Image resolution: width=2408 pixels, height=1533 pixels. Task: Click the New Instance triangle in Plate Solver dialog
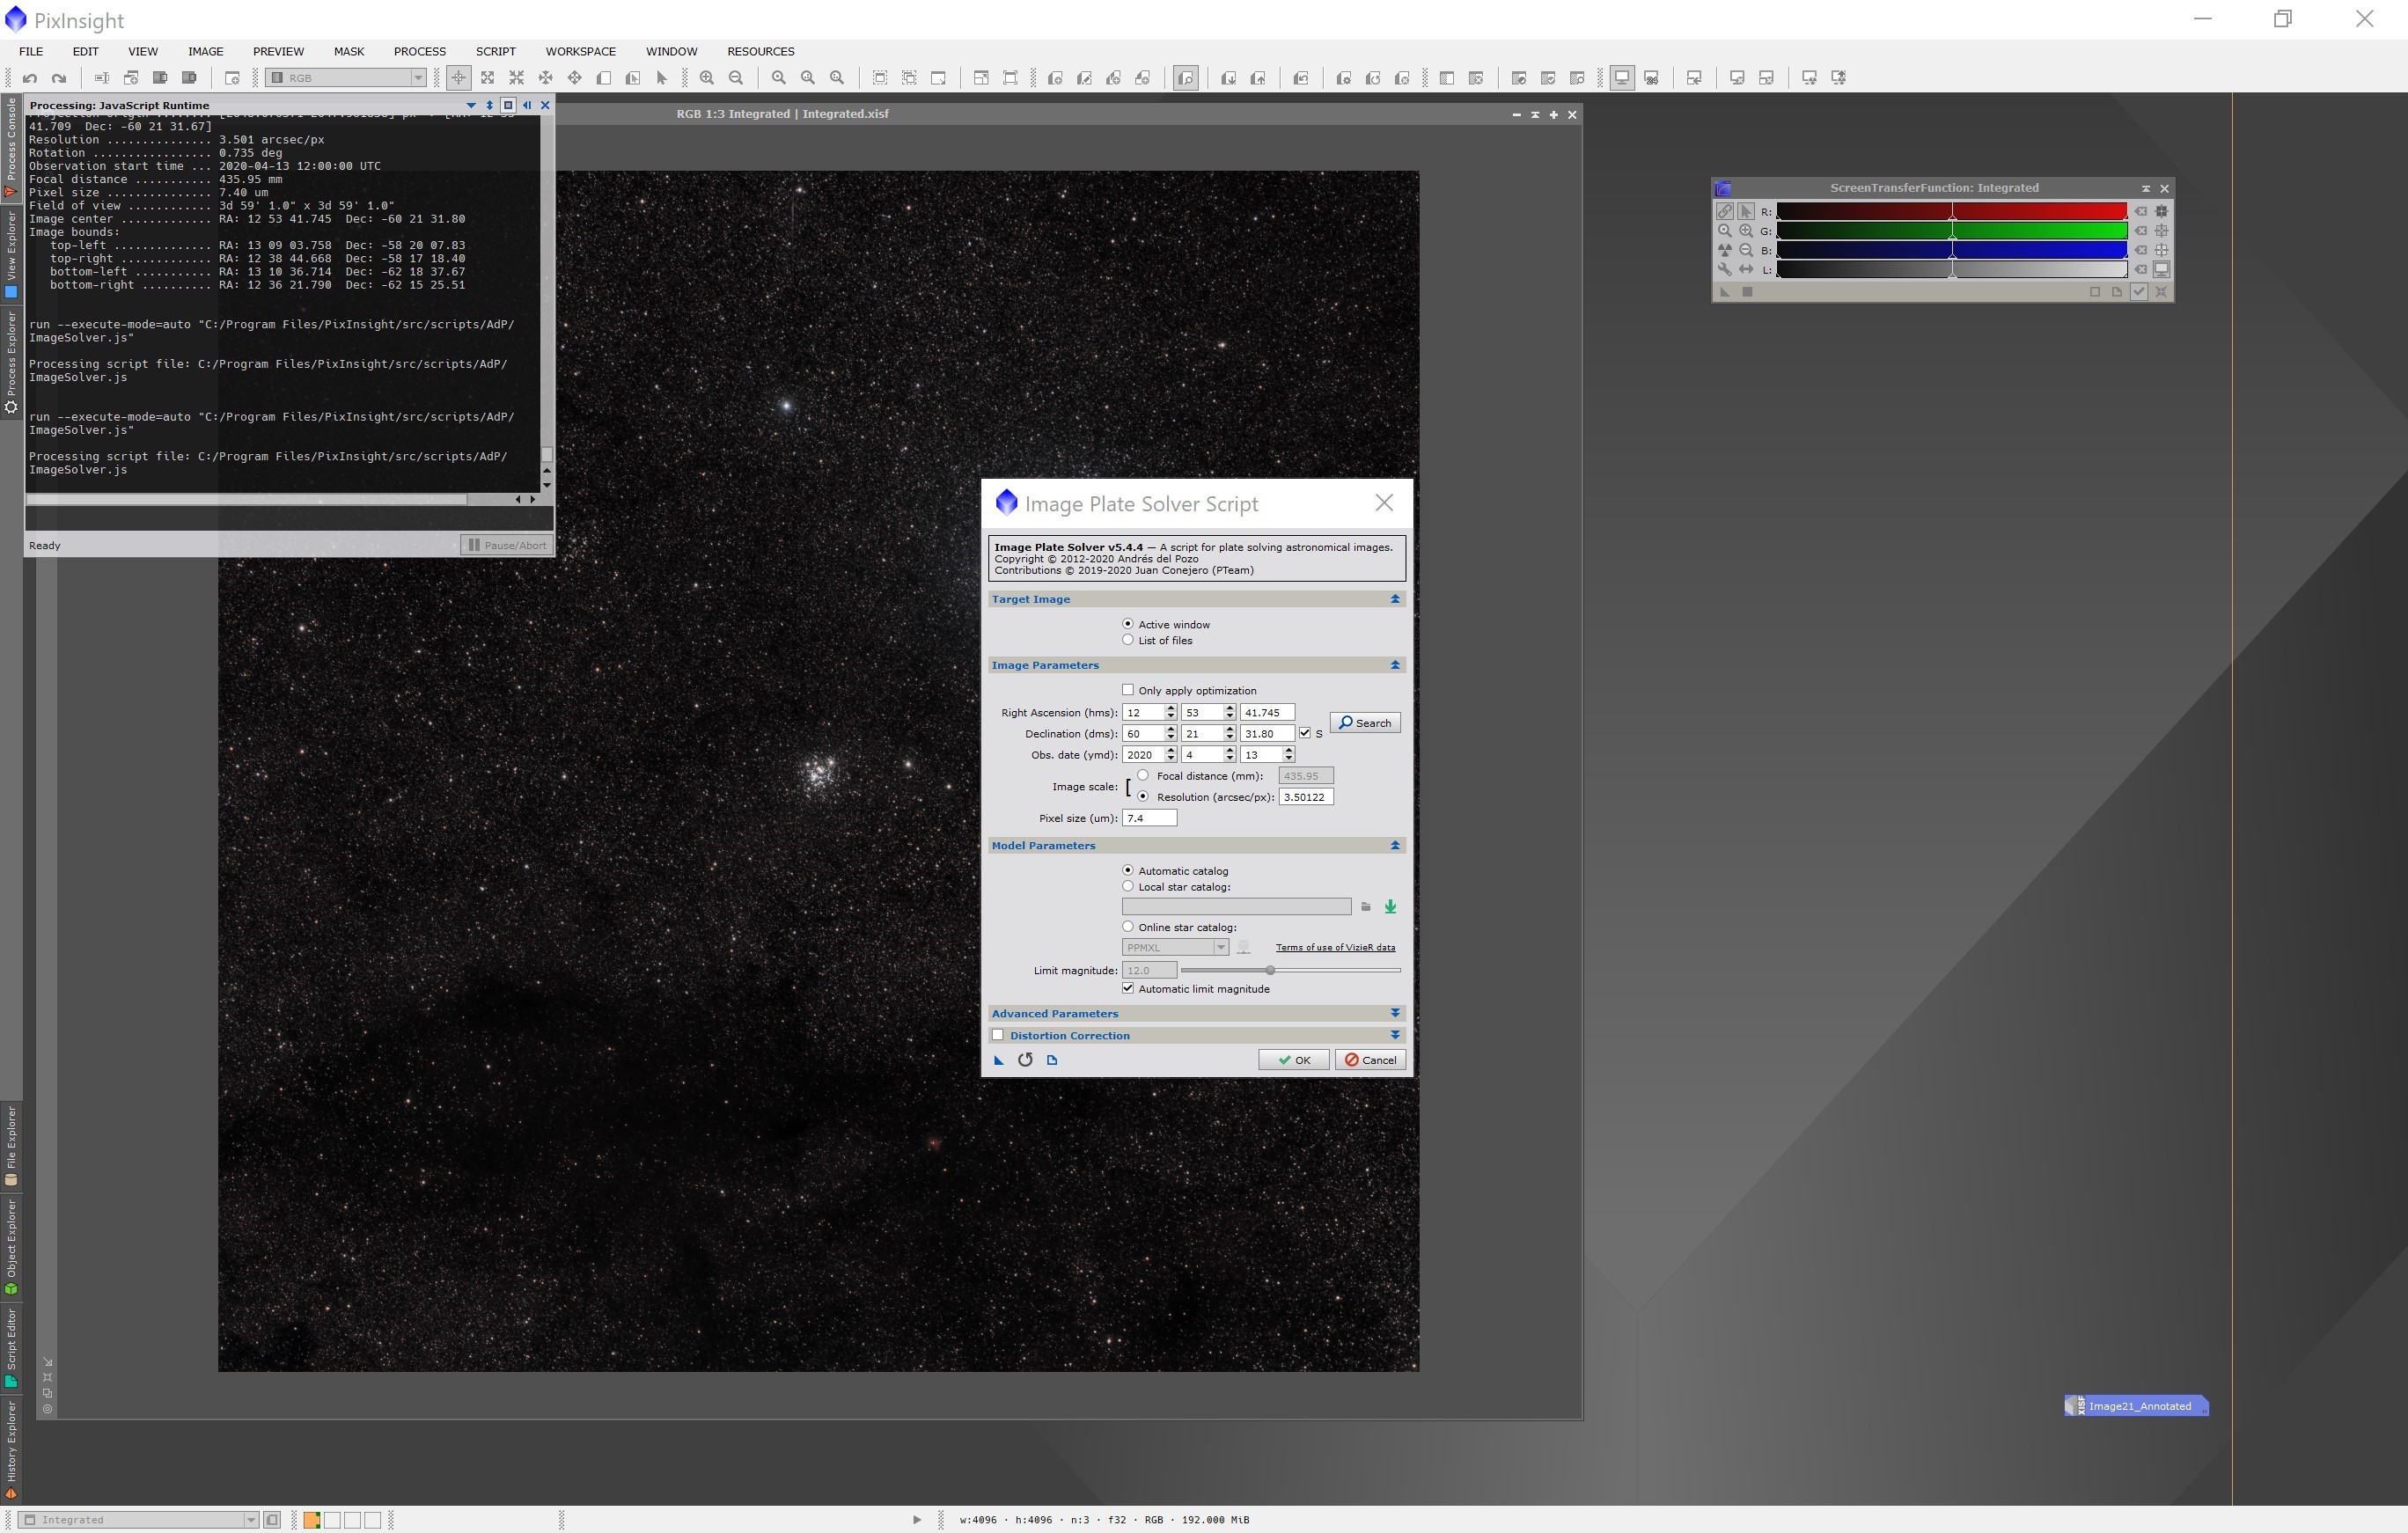click(x=998, y=1060)
